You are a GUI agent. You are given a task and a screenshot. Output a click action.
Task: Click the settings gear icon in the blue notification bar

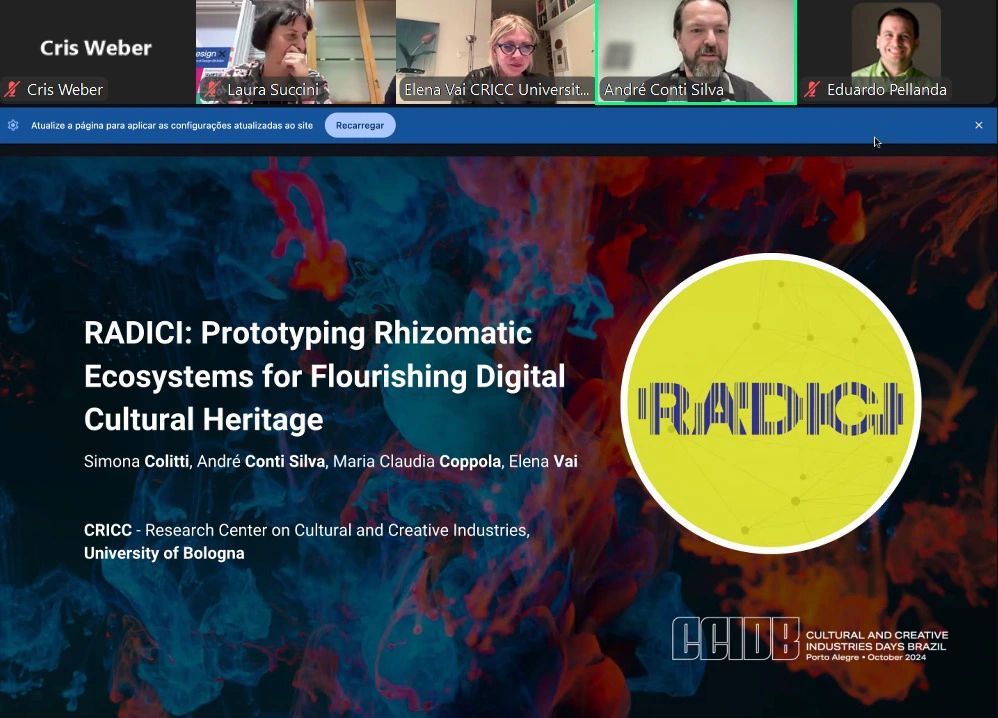[x=13, y=125]
